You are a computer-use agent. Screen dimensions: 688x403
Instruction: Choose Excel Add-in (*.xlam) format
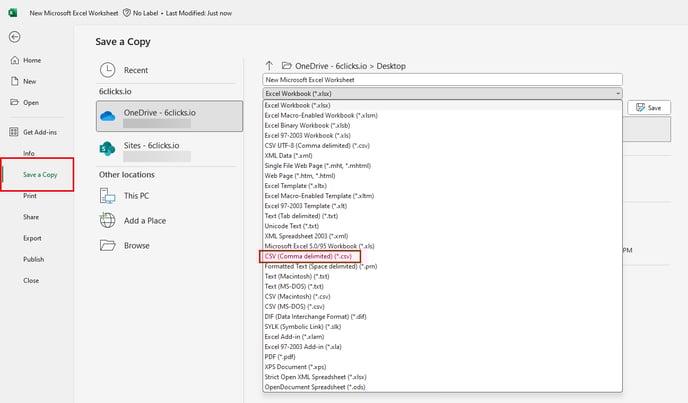pos(442,337)
